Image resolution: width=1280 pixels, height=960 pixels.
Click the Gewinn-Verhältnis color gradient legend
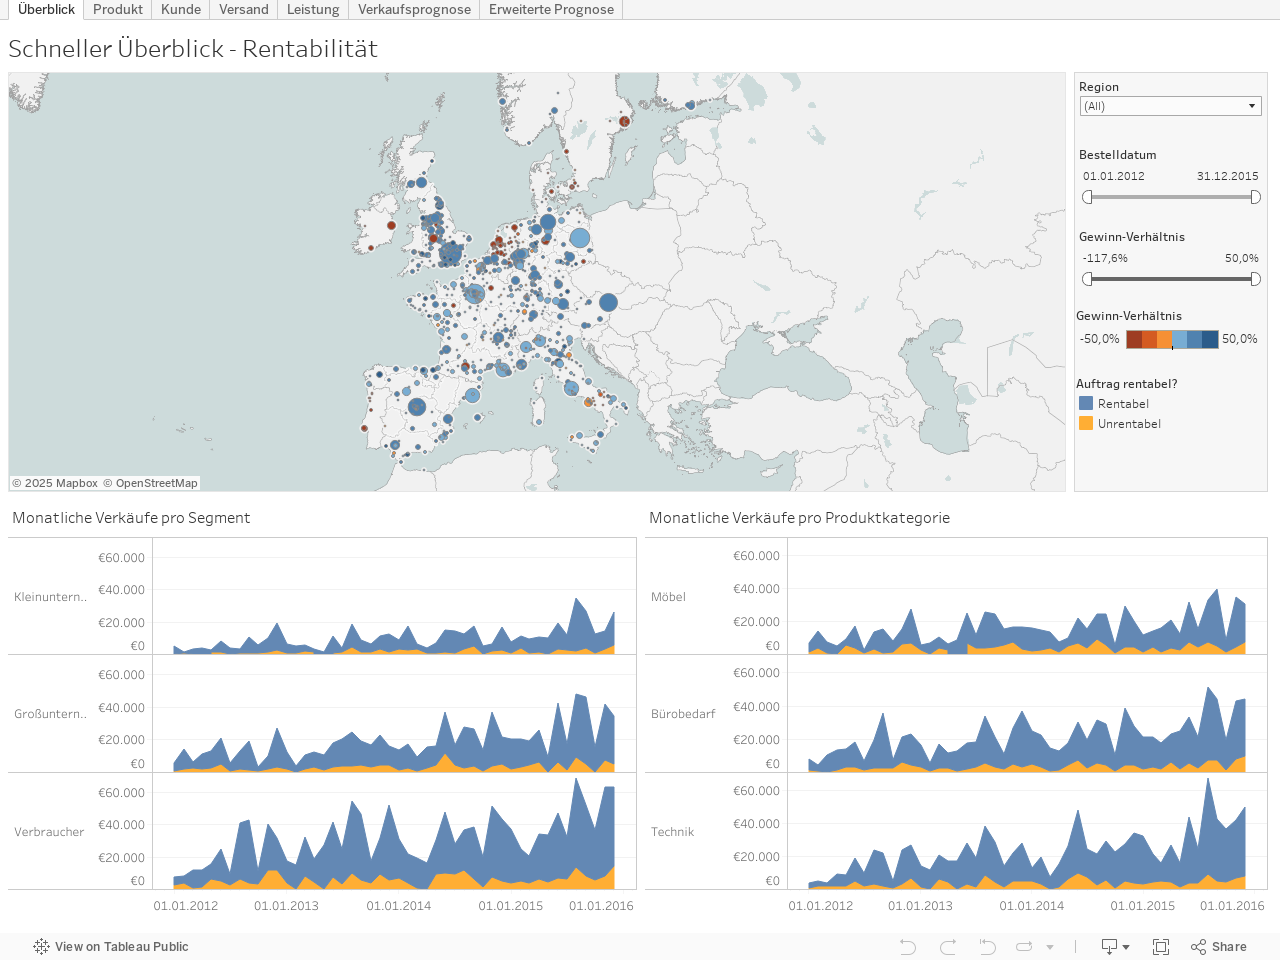coord(1172,339)
